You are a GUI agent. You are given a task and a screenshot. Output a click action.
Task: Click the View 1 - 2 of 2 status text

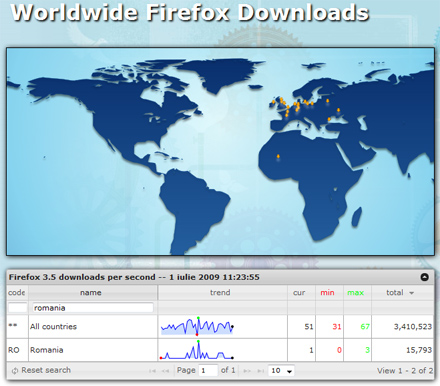point(405,371)
